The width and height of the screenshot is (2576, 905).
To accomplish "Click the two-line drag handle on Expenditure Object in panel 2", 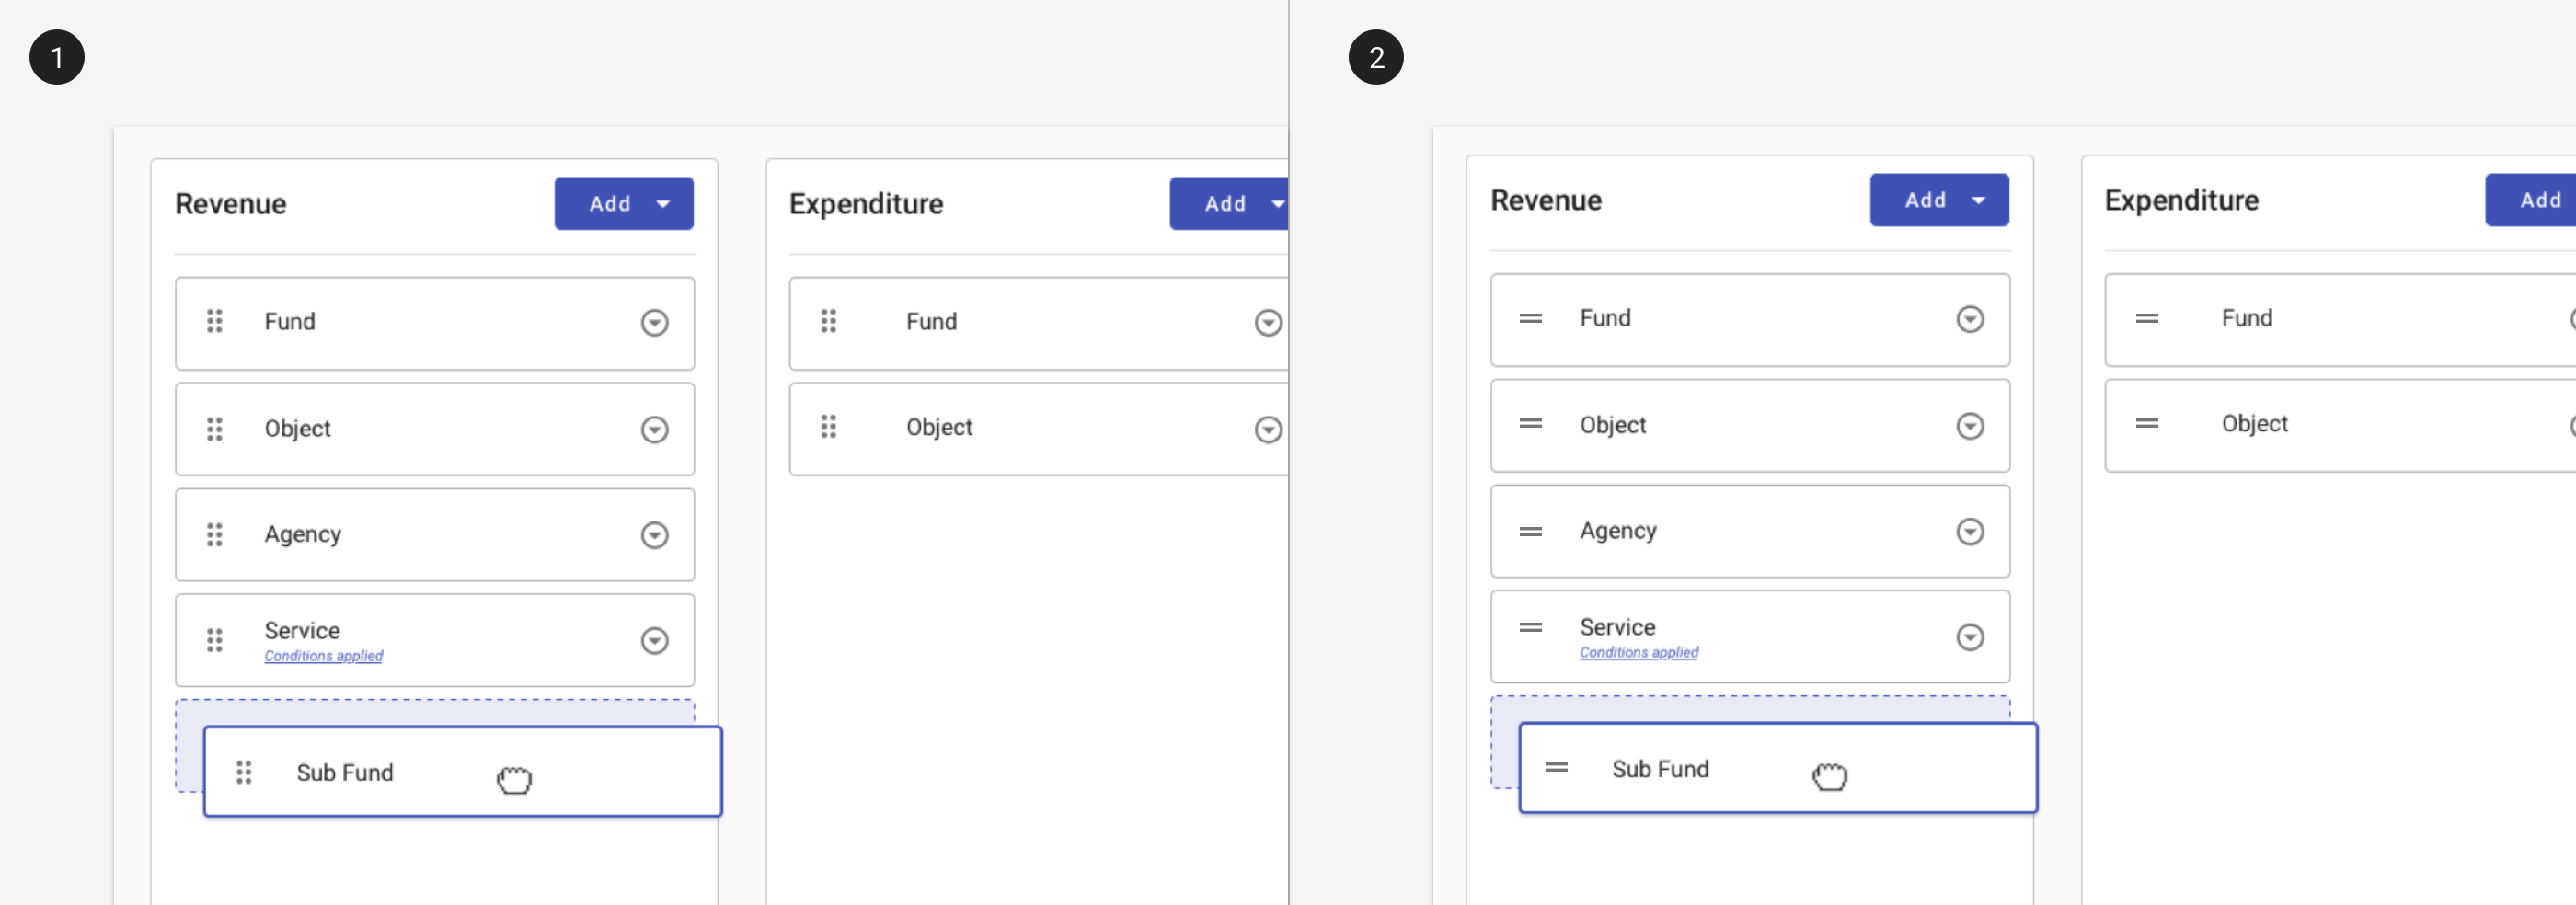I will (x=2146, y=424).
